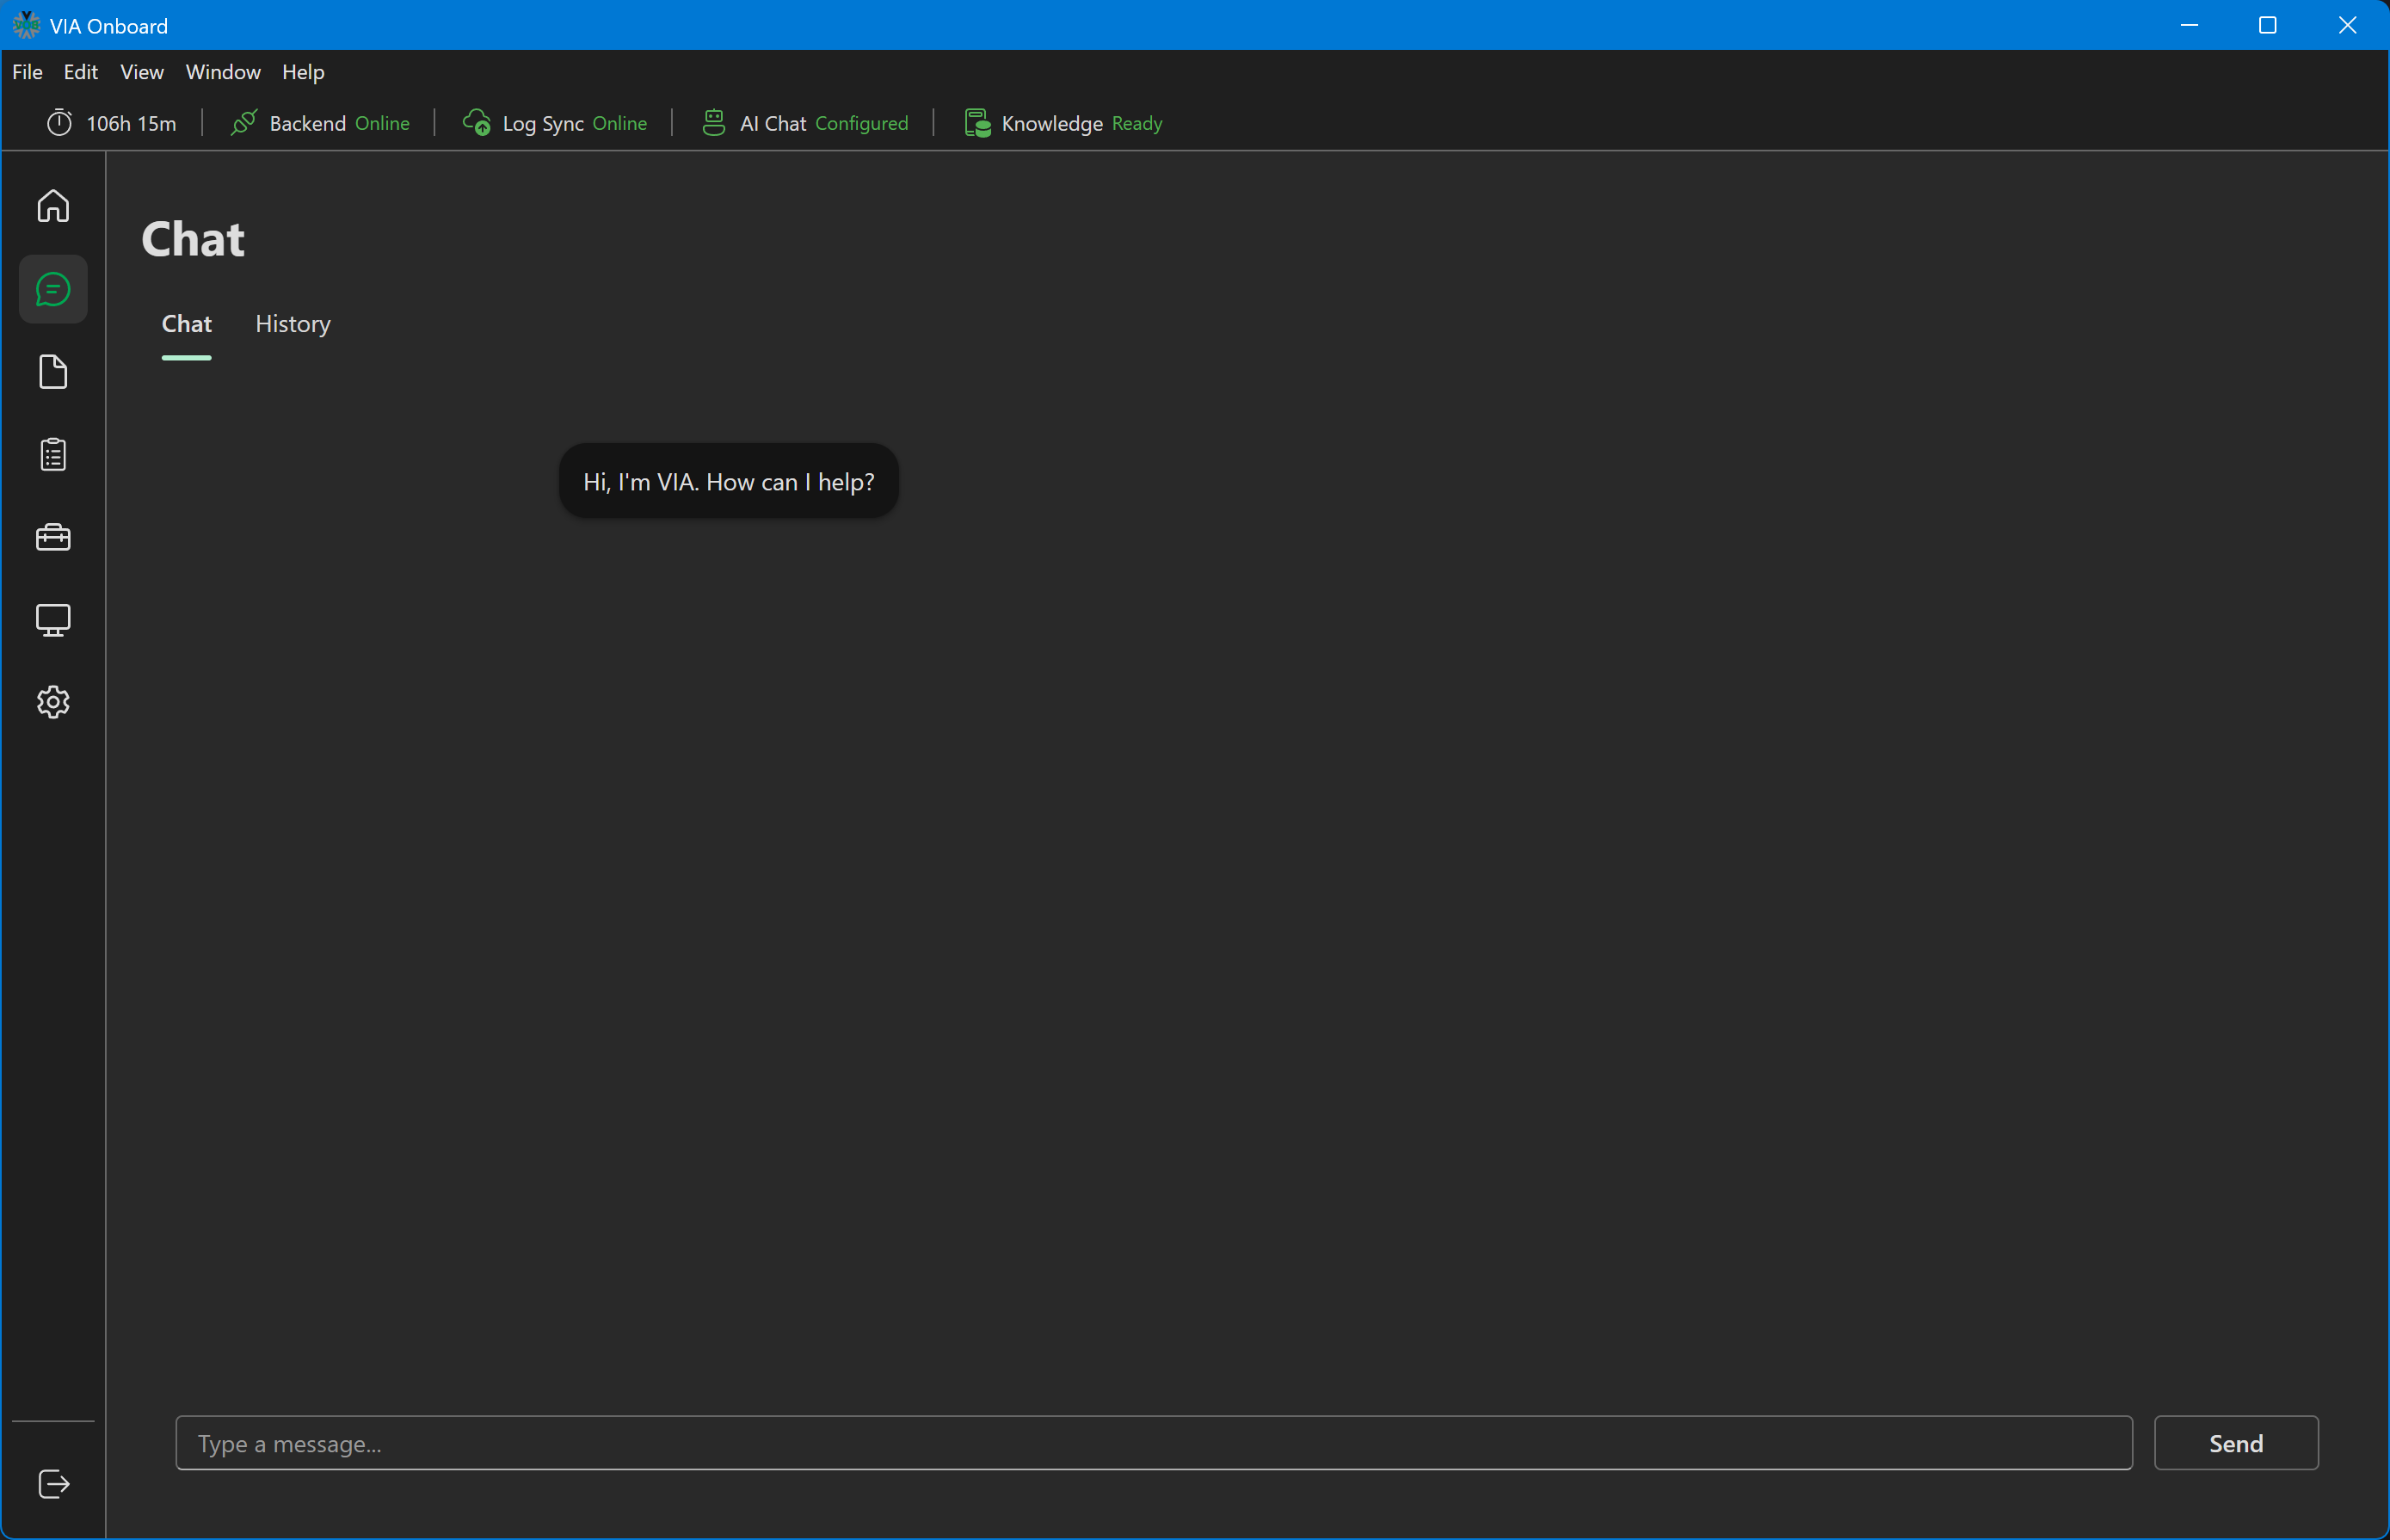Click the stopwatch timer icon
The width and height of the screenshot is (2390, 1540).
(x=60, y=123)
